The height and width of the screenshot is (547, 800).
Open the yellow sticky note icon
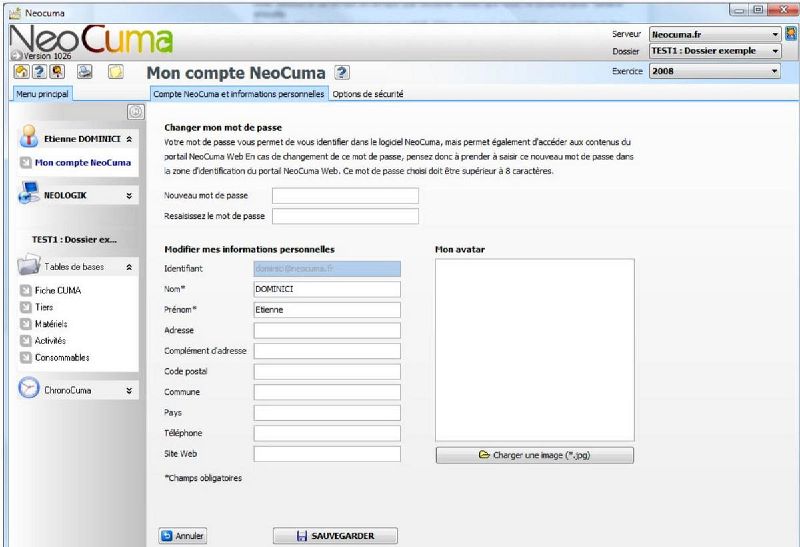coord(115,71)
